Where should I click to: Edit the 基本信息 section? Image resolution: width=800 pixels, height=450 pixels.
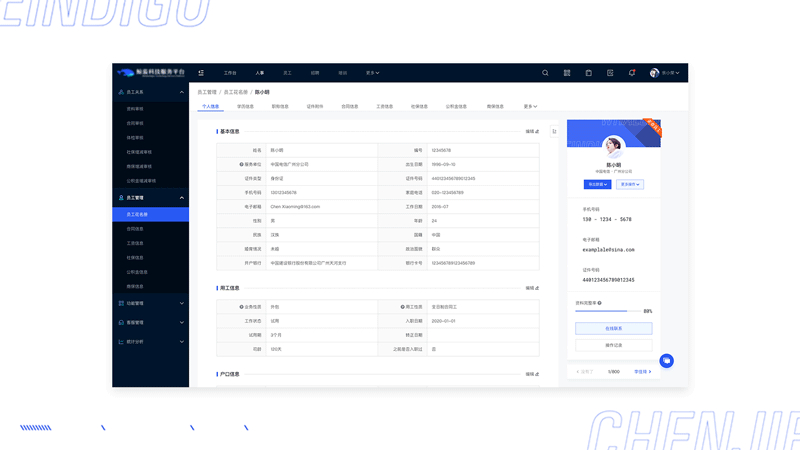tap(532, 131)
